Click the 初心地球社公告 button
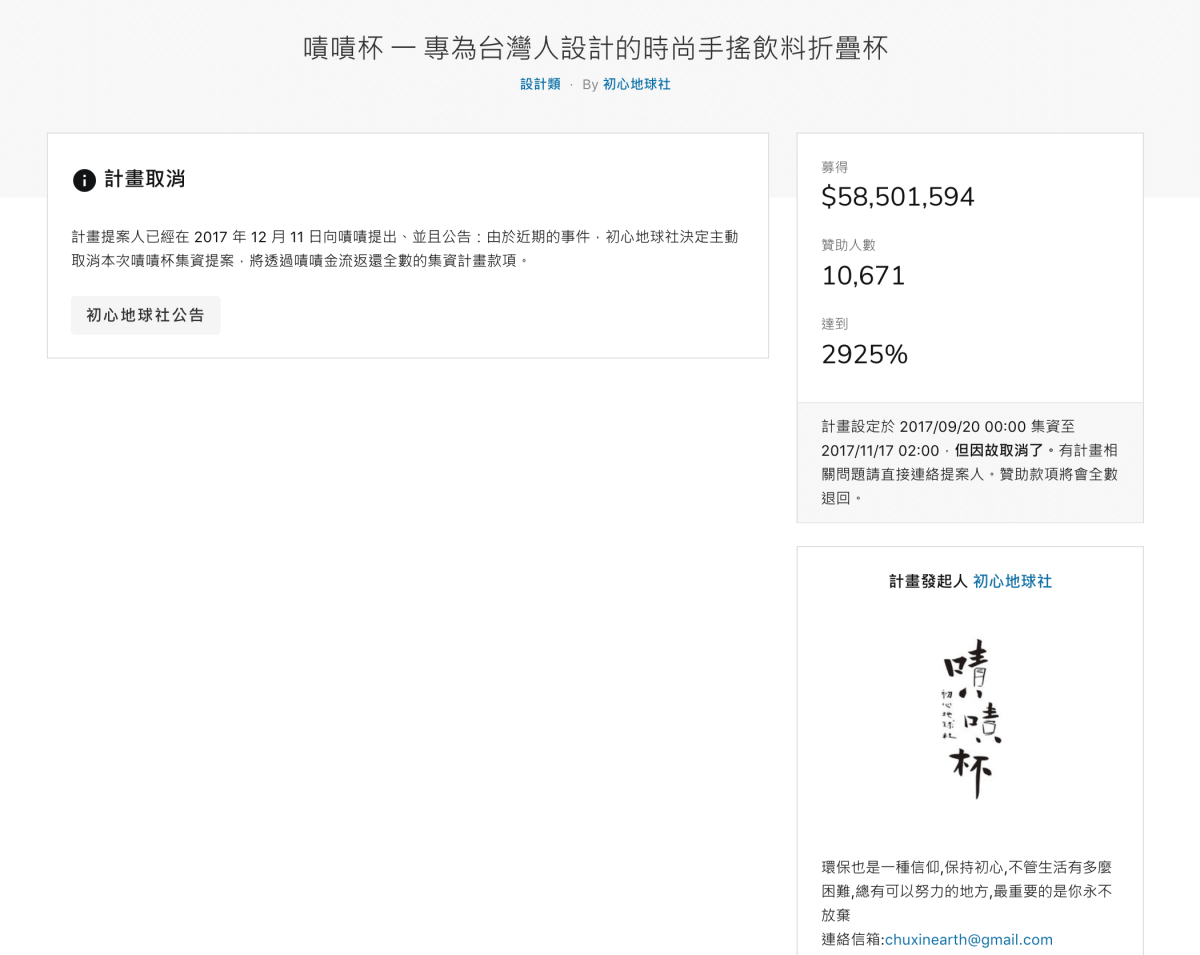This screenshot has height=955, width=1200. [146, 315]
